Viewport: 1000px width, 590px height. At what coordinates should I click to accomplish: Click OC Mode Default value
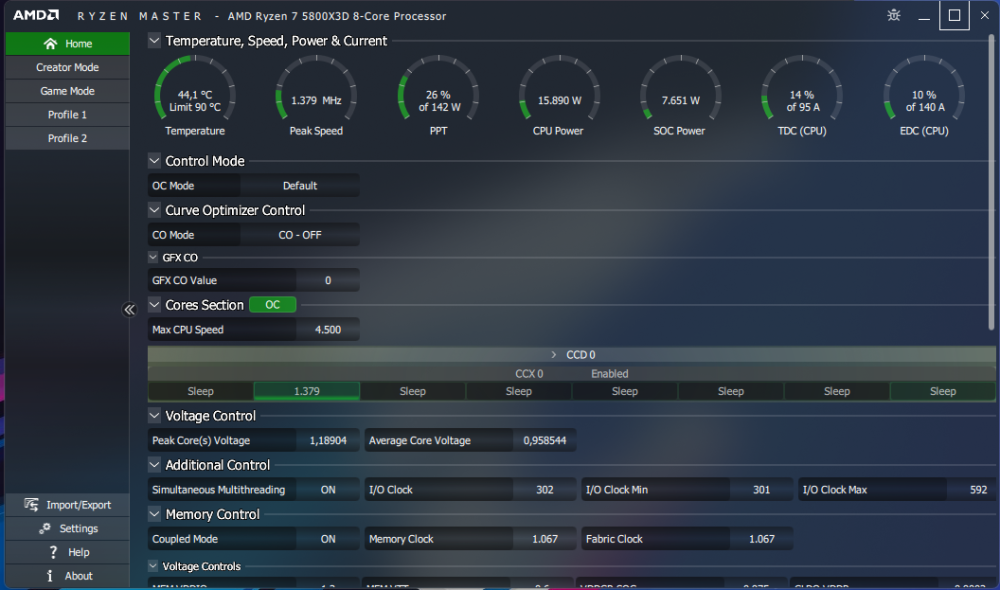click(x=300, y=186)
